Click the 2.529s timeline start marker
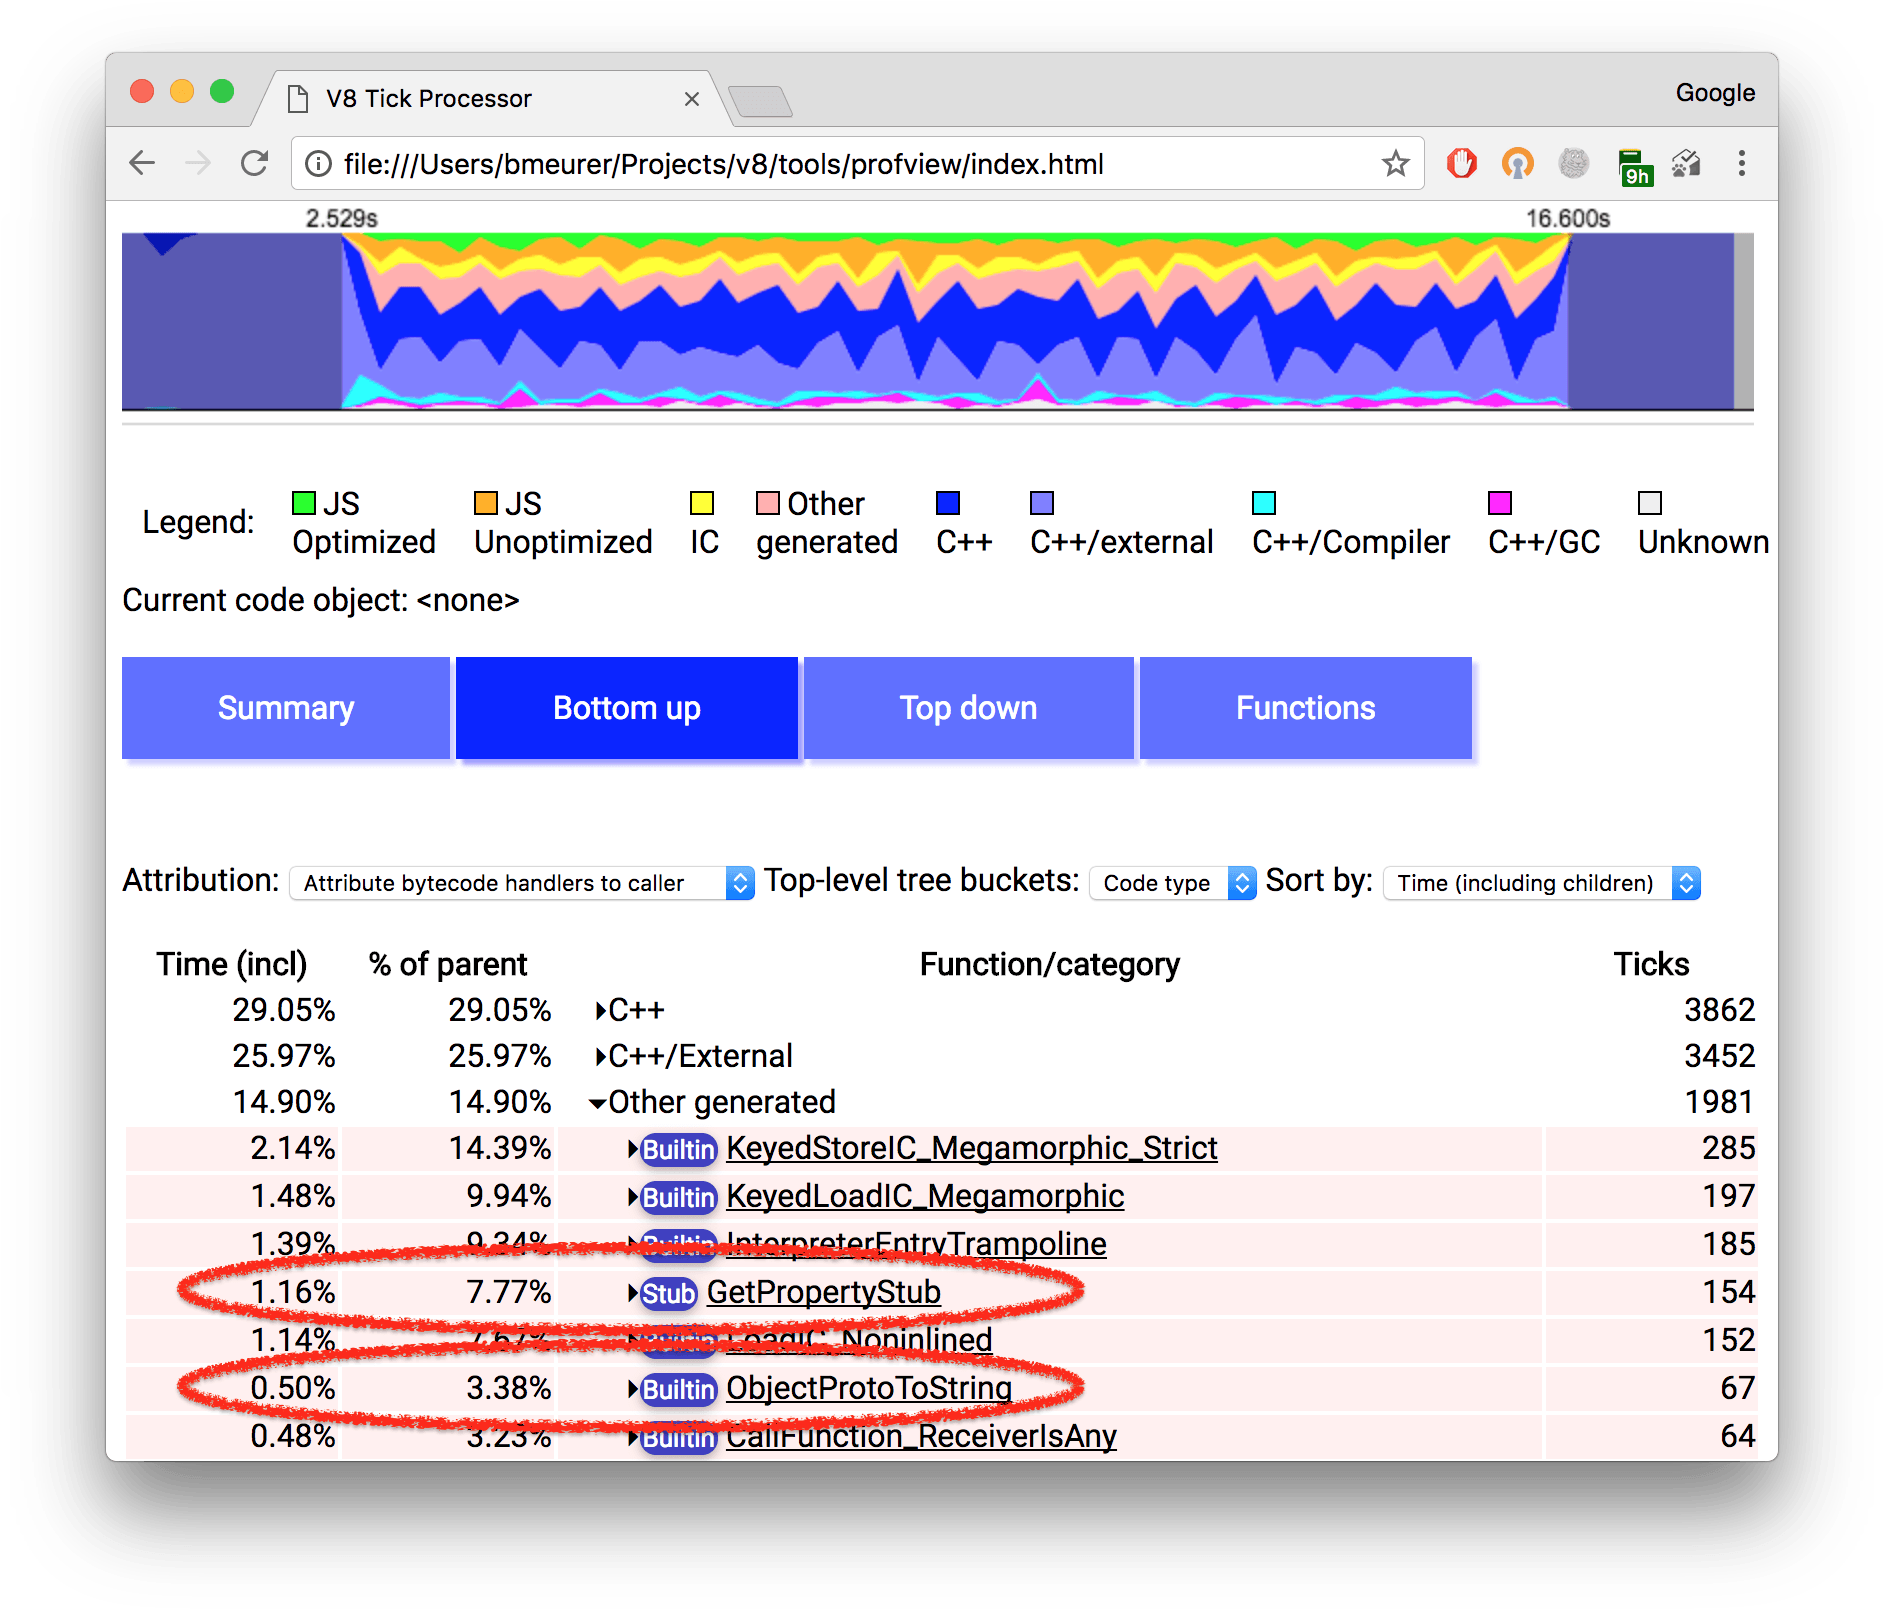1883x1609 pixels. (x=341, y=218)
